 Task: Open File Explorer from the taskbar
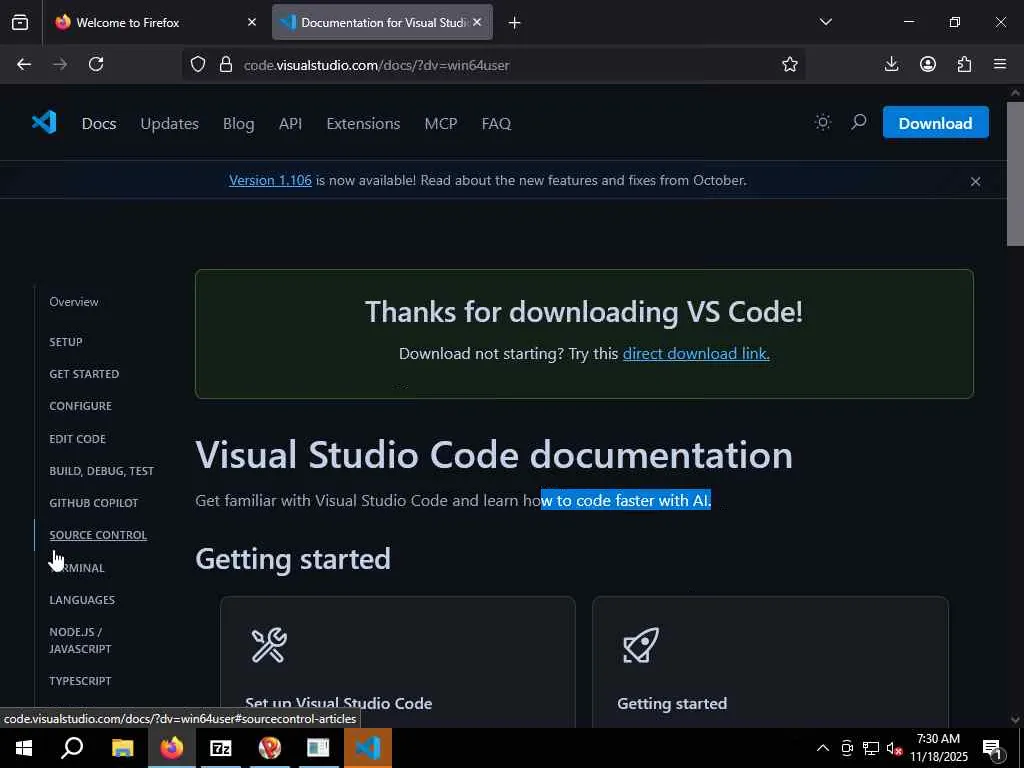pos(122,748)
